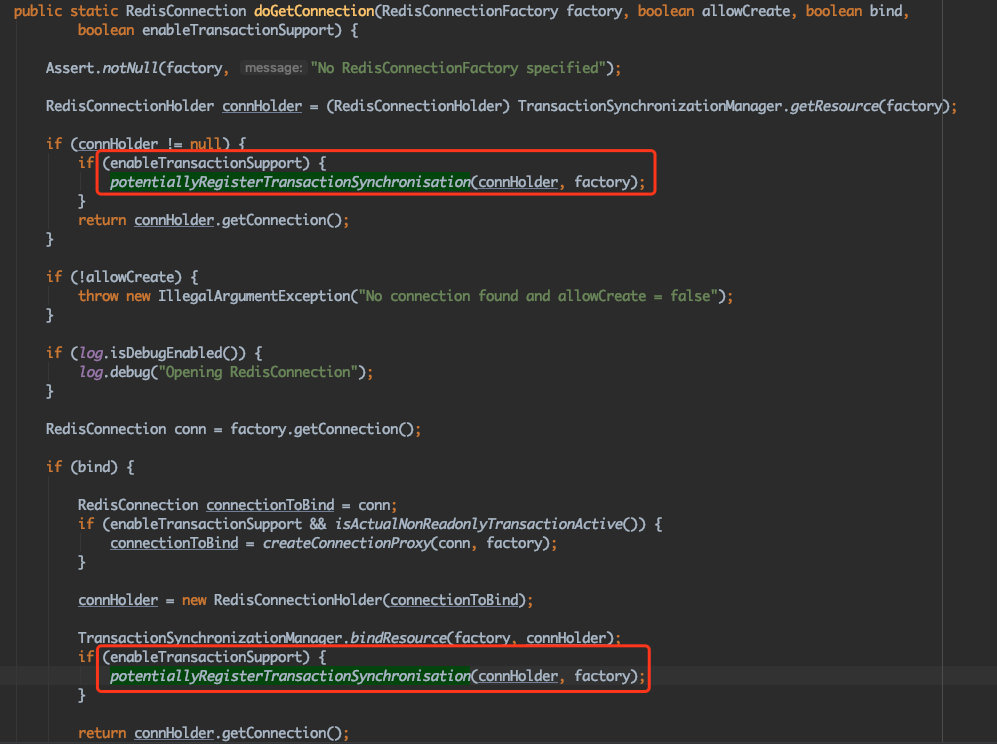Image resolution: width=997 pixels, height=744 pixels.
Task: Click first 'return connHolder.getConnection()' inside null check
Action: 213,221
